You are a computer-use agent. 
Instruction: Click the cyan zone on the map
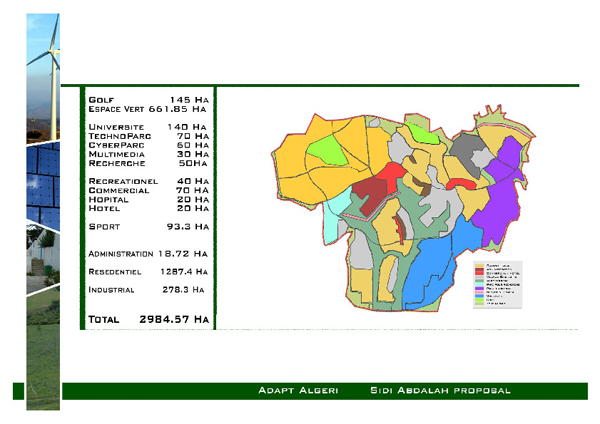(x=334, y=226)
